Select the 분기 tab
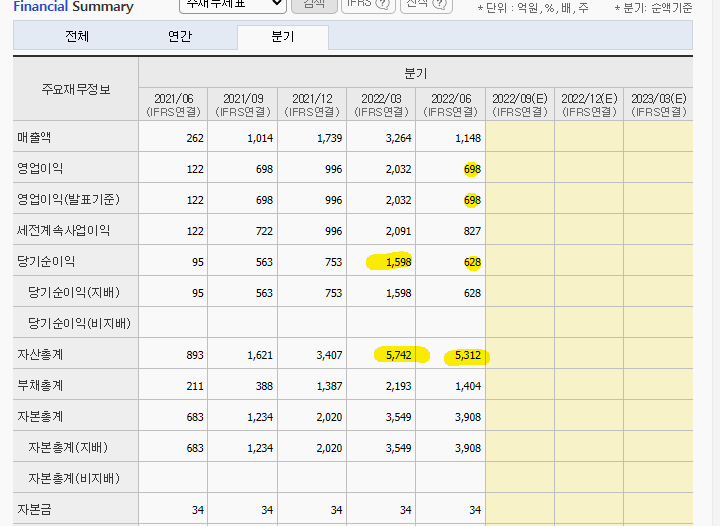720x526 pixels. 283,36
